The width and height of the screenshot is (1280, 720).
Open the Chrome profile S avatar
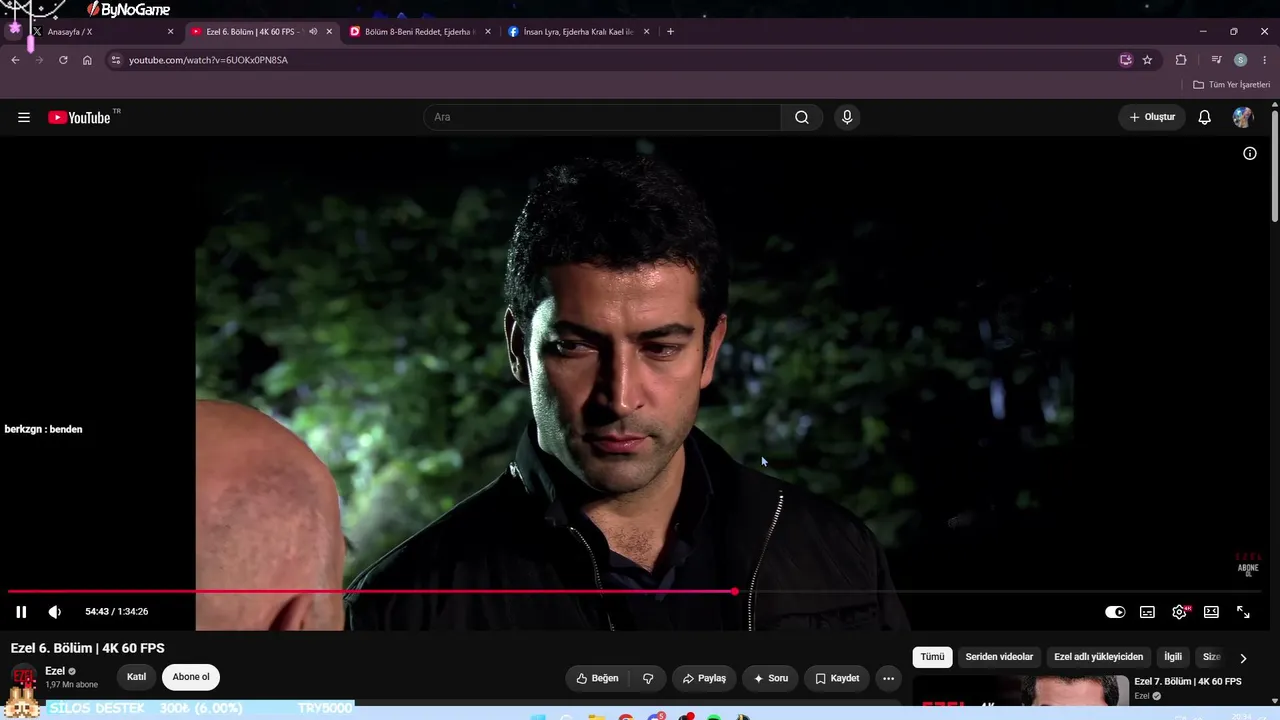pos(1241,60)
